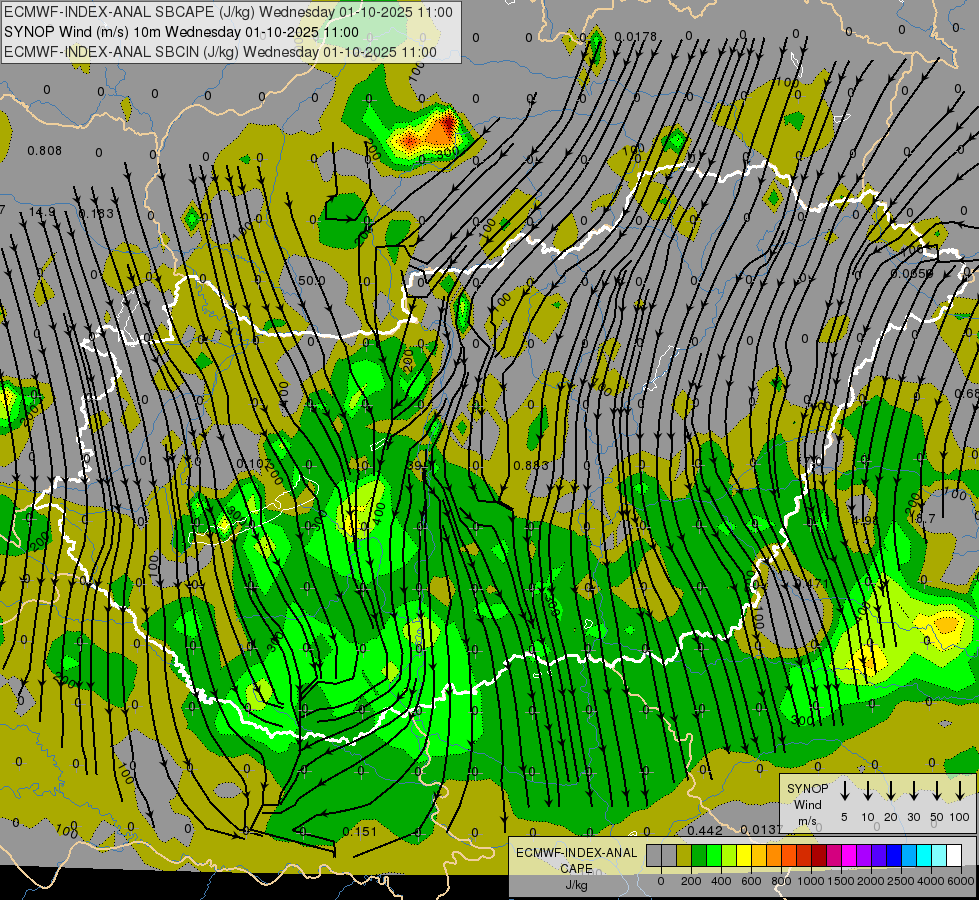979x900 pixels.
Task: Click the 5 m/s wind arrow in legend
Action: click(x=845, y=791)
